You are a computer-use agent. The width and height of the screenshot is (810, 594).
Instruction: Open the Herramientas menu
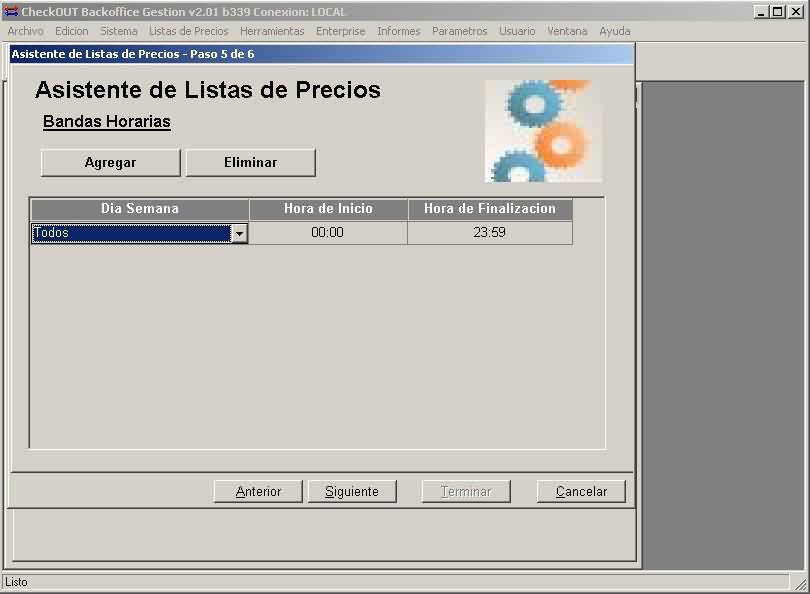[x=272, y=31]
